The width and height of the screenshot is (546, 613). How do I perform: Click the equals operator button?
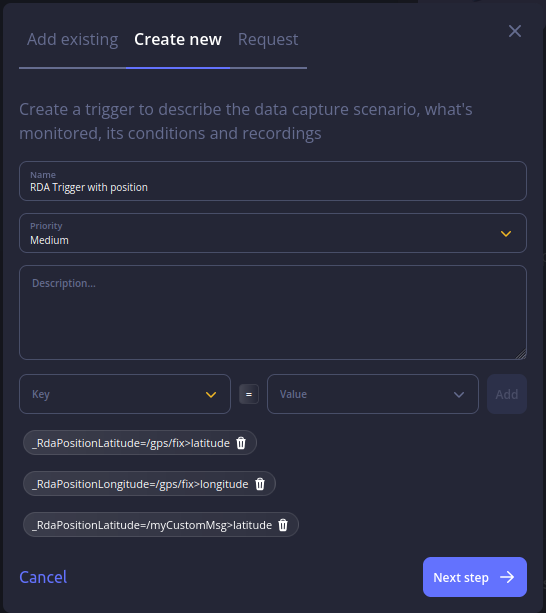pos(249,394)
